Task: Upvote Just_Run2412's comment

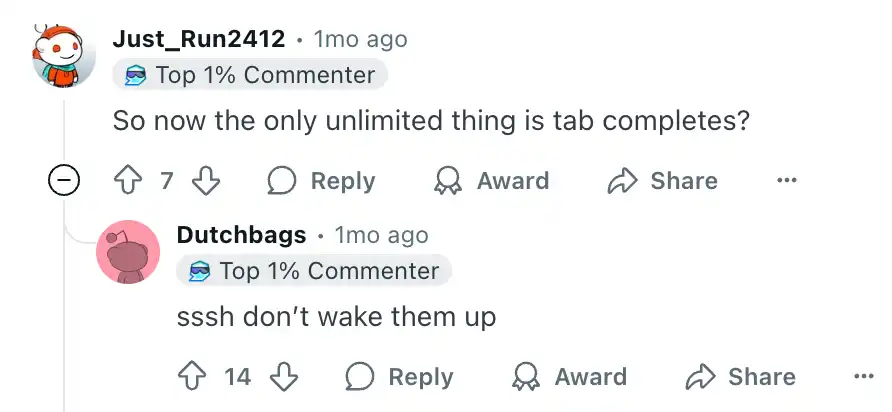Action: [127, 181]
